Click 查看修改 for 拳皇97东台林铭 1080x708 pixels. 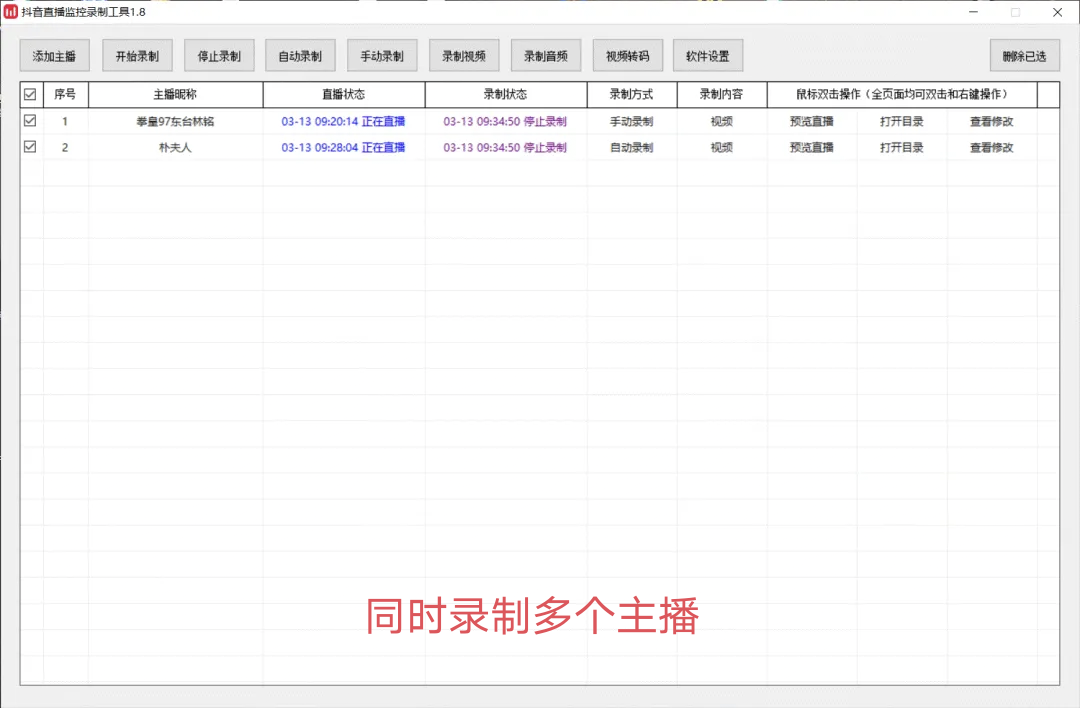pyautogui.click(x=992, y=121)
